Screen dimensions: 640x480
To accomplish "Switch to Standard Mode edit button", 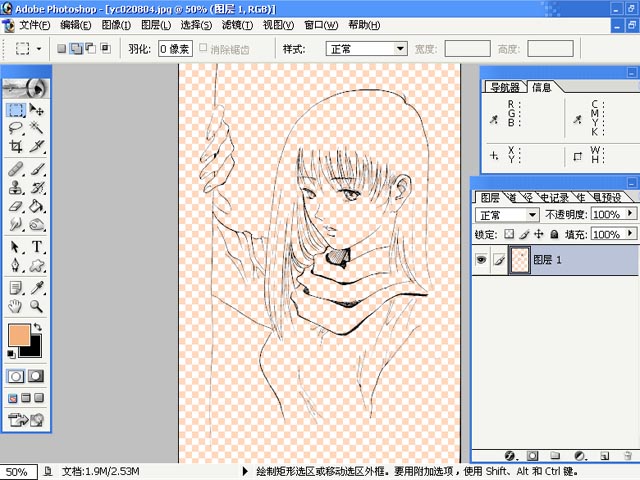I will [x=16, y=376].
